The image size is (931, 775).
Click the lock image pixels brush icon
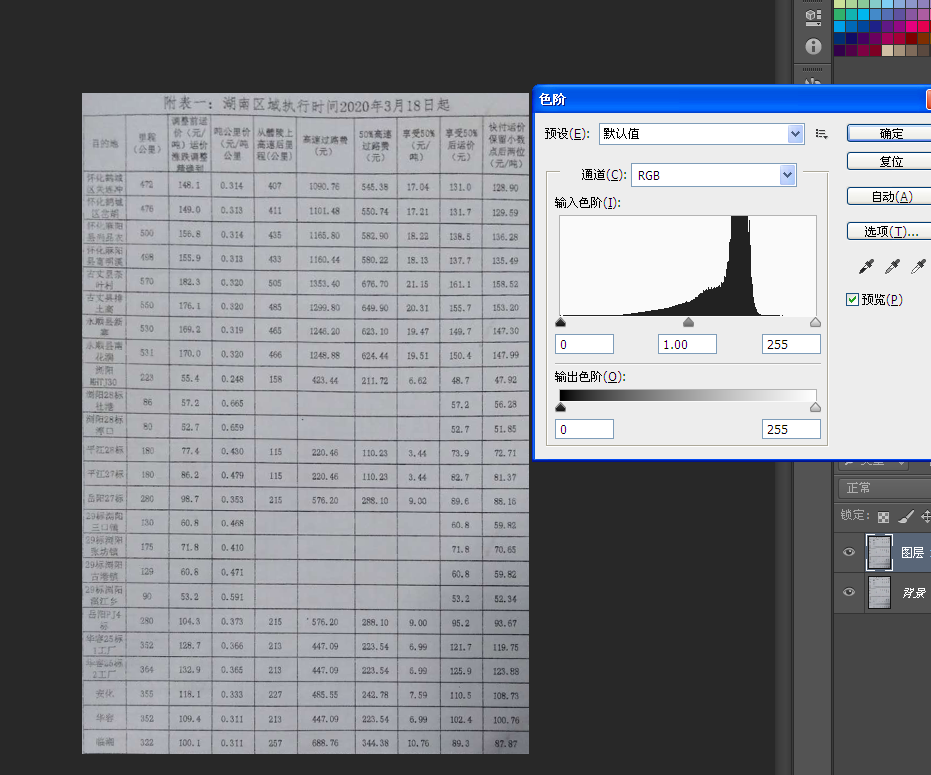[x=905, y=517]
